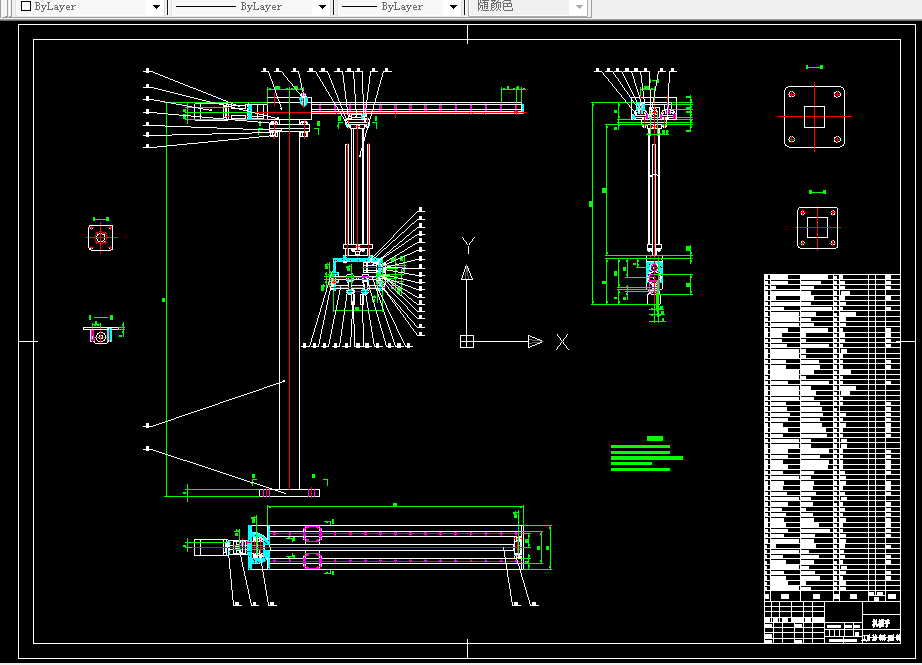The image size is (922, 665).
Task: Select the upper magenta slot in the bottom plan view
Action: (312, 534)
